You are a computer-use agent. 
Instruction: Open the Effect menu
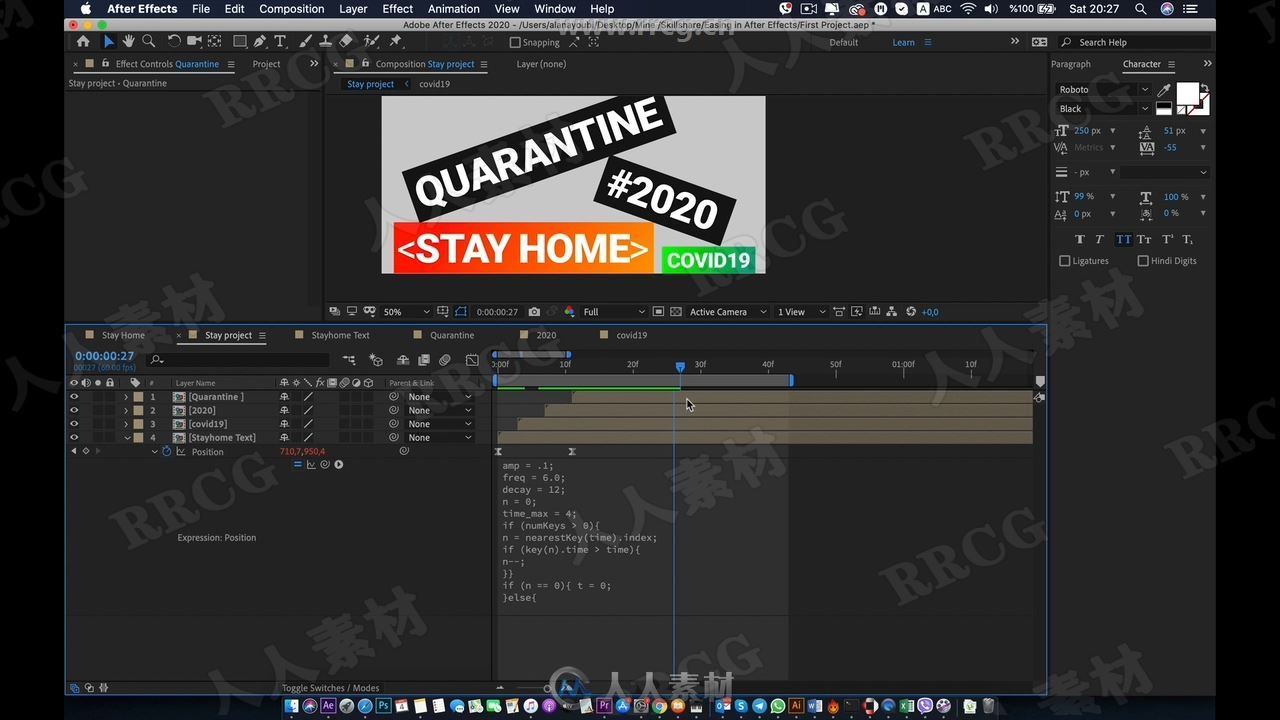[398, 9]
